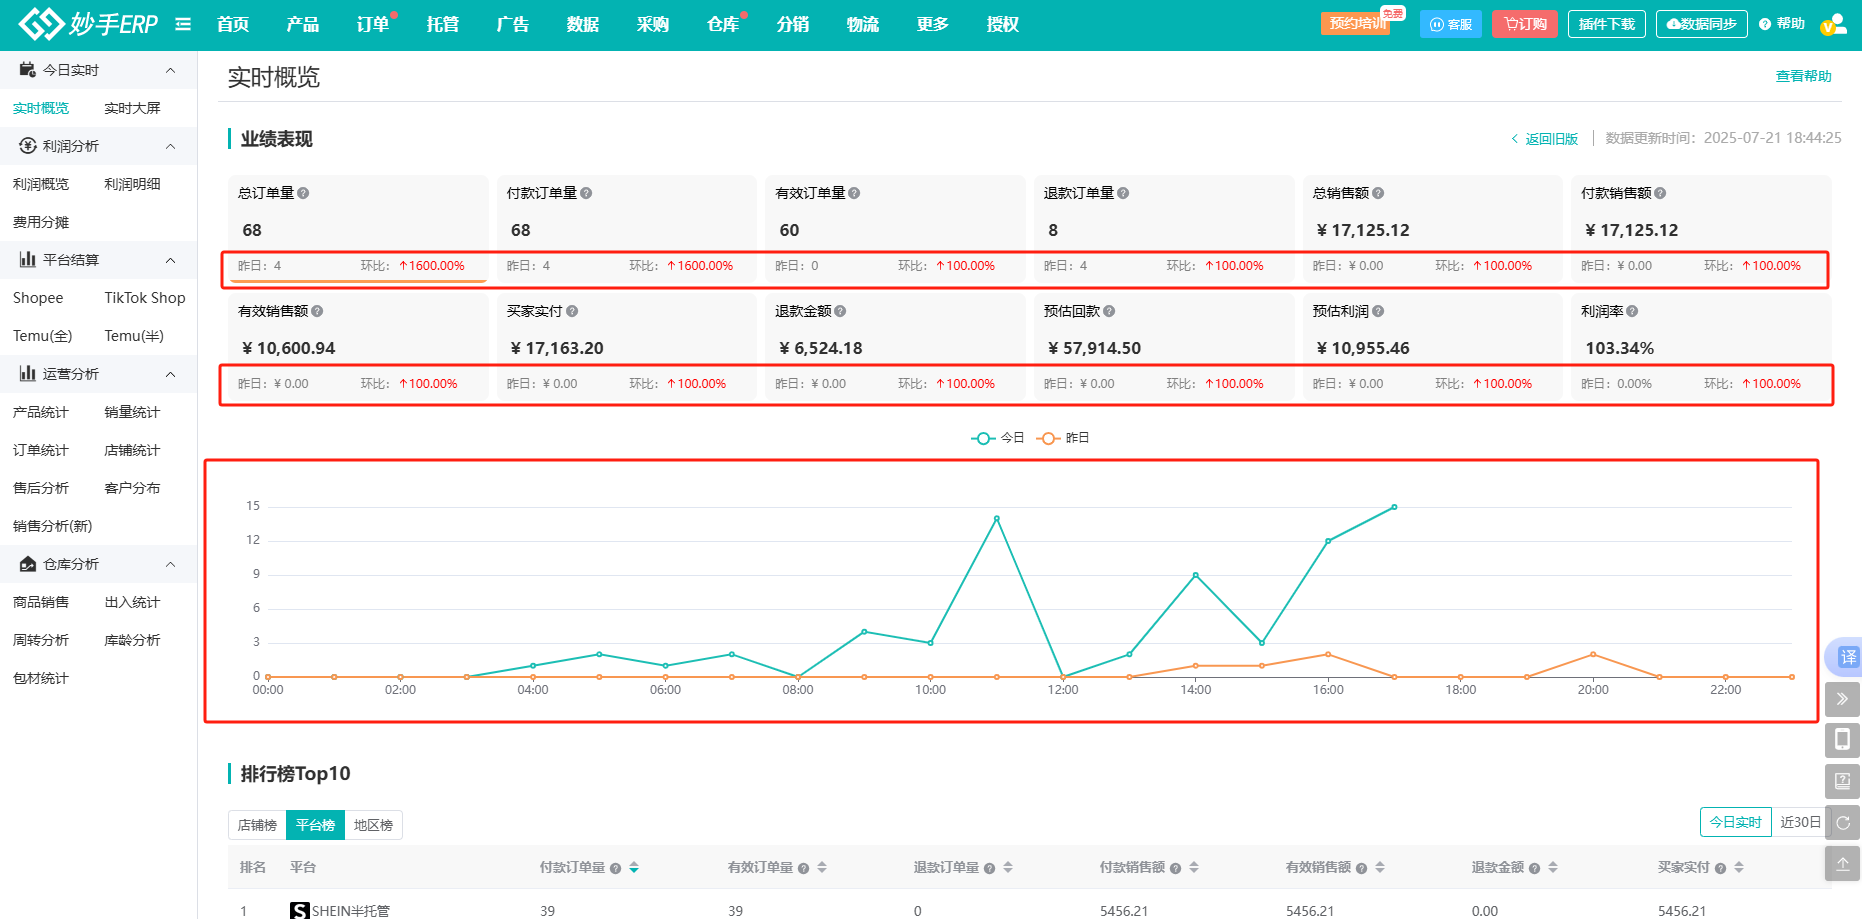
Task: Click the help icon next to 付款销售额
Action: (x=1660, y=193)
